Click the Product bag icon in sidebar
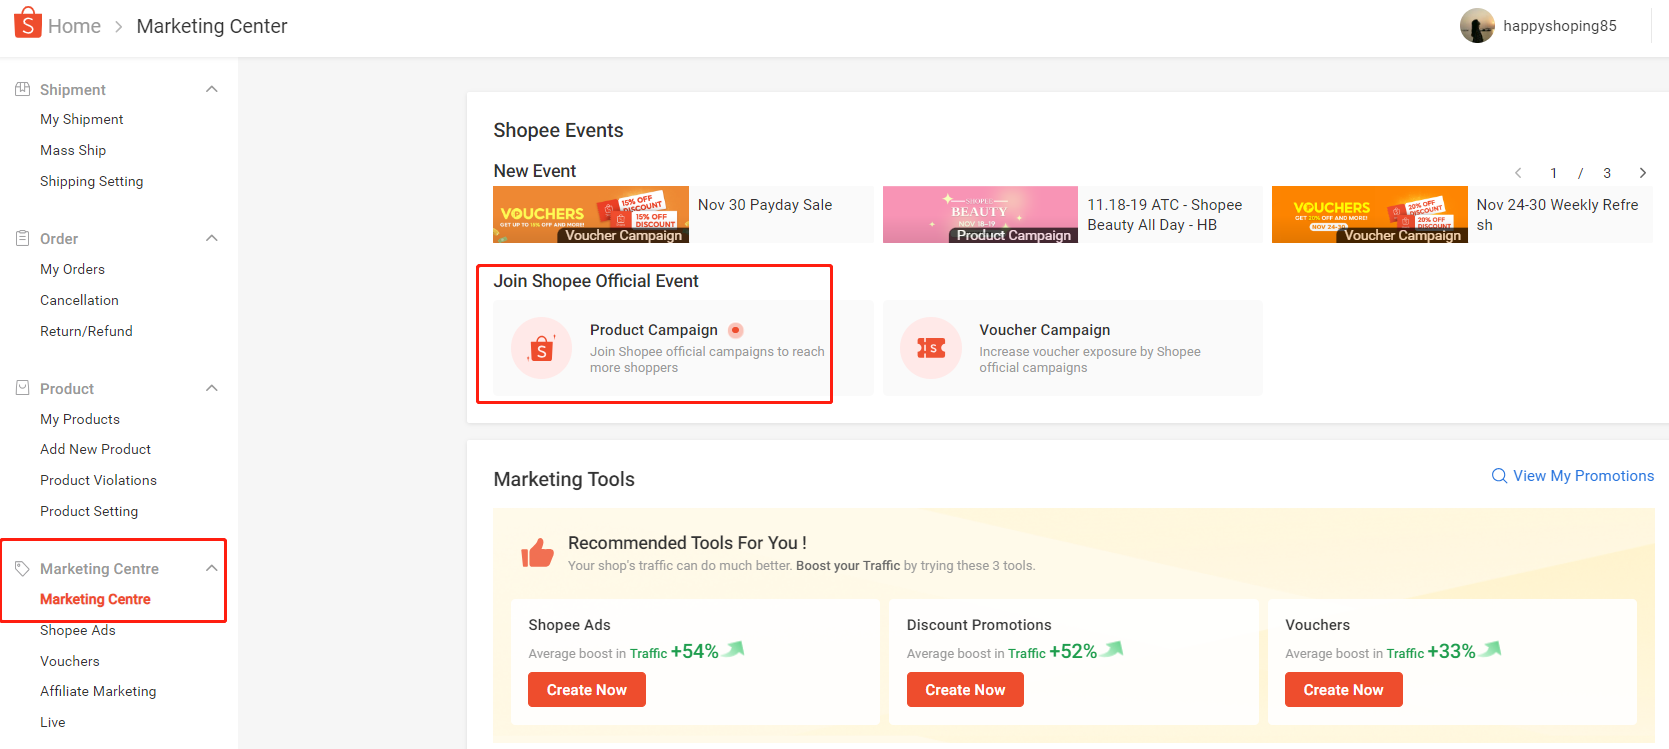Screen dimensions: 1669x749 [x=22, y=388]
